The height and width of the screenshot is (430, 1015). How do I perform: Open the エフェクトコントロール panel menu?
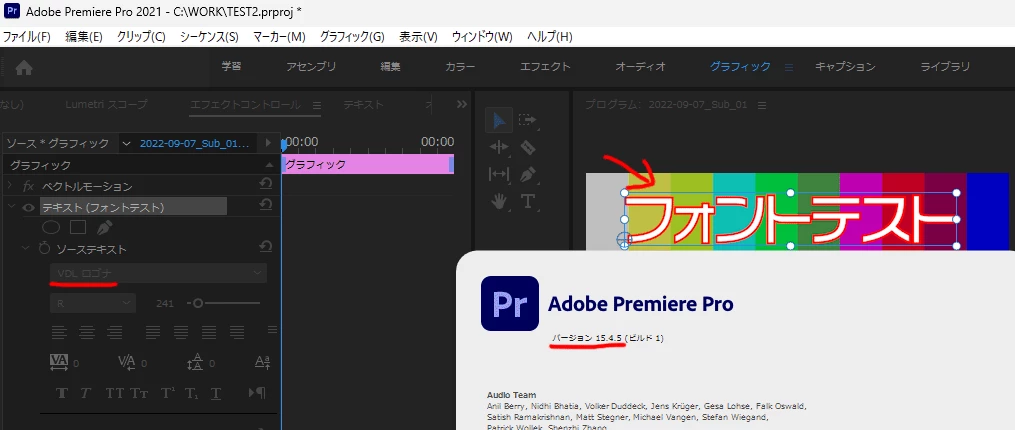tap(317, 105)
